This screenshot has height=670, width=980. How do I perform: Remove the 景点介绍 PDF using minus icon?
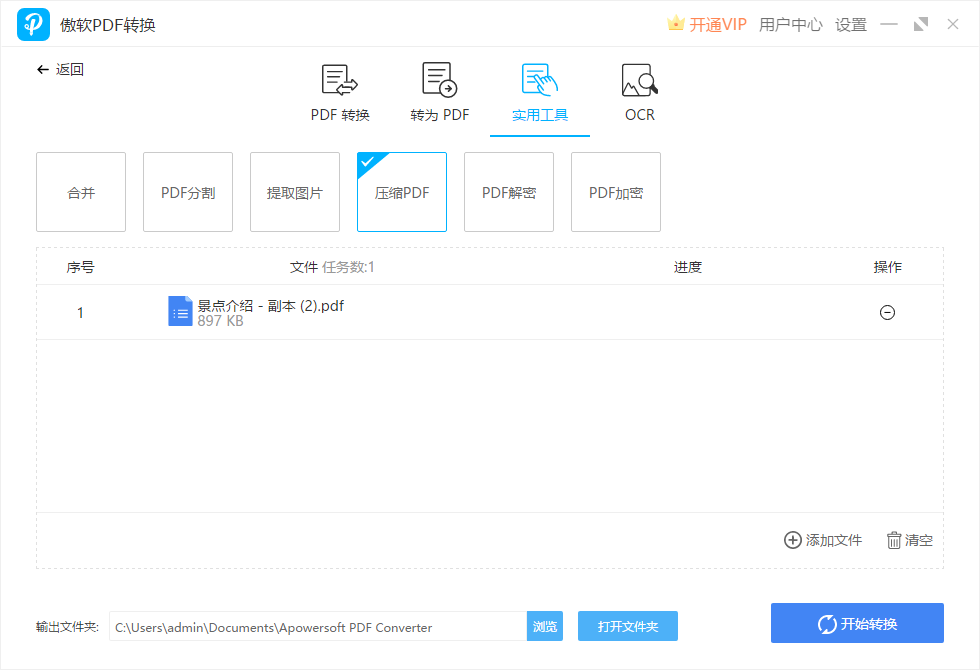tap(887, 312)
